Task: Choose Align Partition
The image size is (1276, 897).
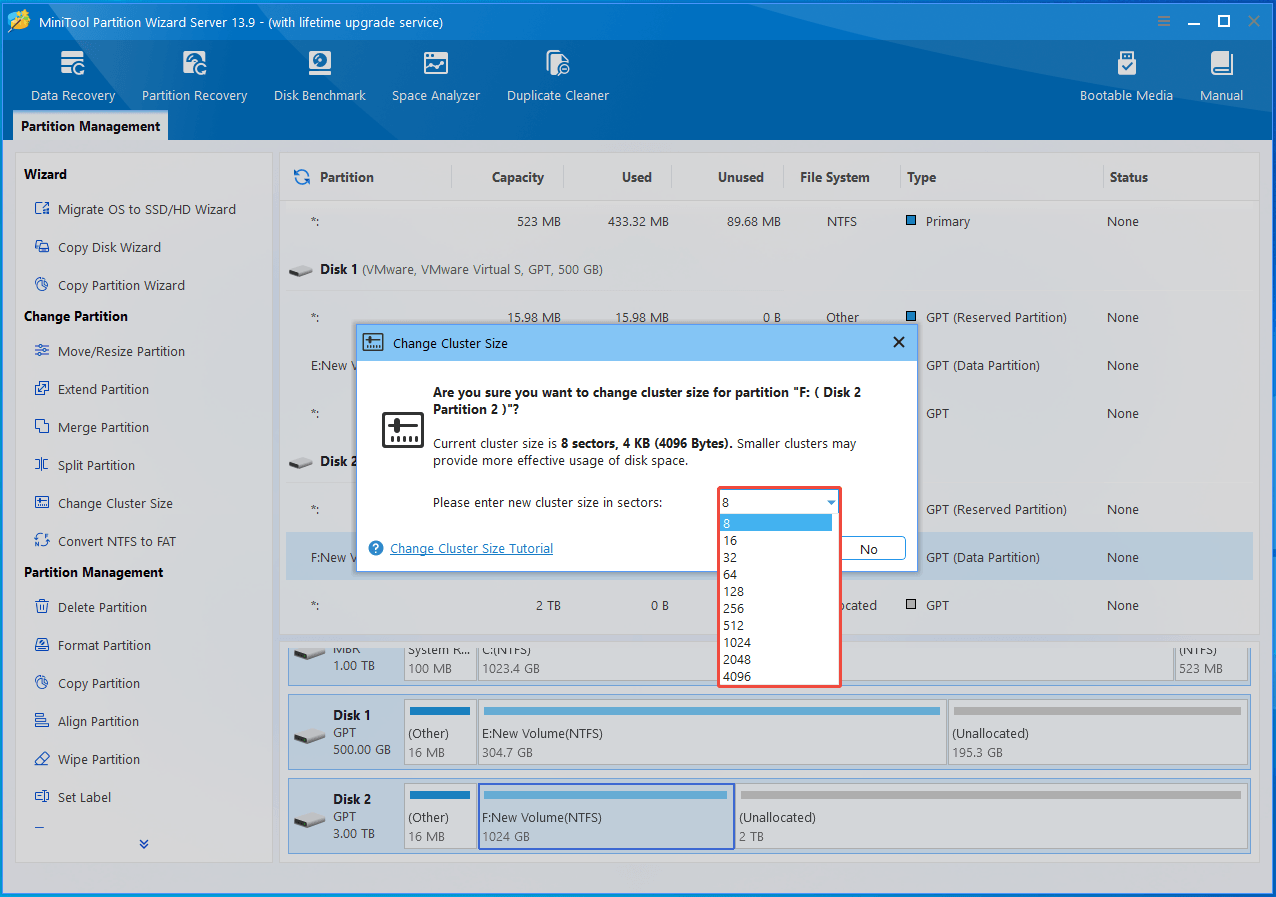Action: click(87, 721)
